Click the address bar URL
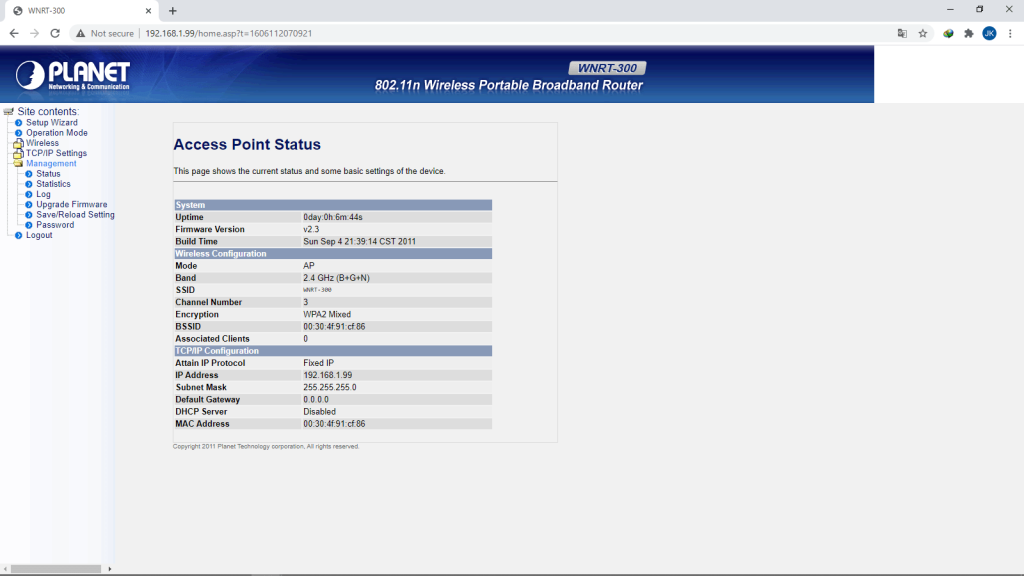Image resolution: width=1024 pixels, height=577 pixels. click(x=229, y=33)
